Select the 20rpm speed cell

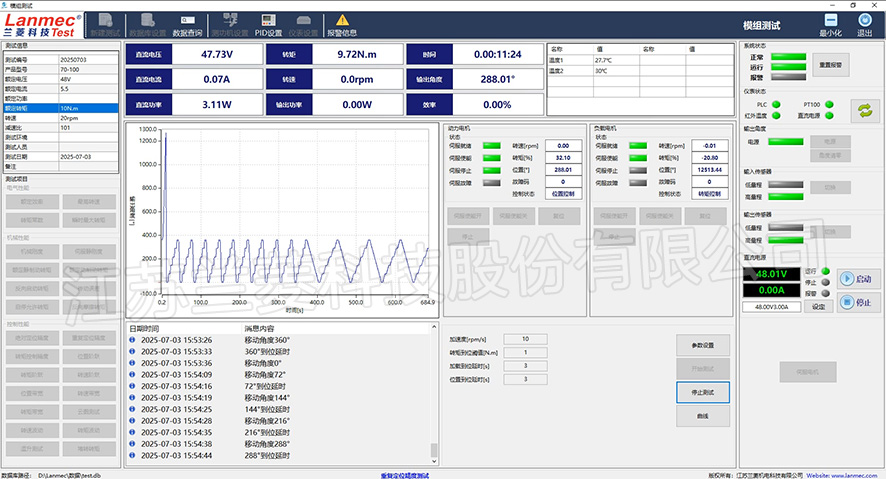click(x=89, y=118)
